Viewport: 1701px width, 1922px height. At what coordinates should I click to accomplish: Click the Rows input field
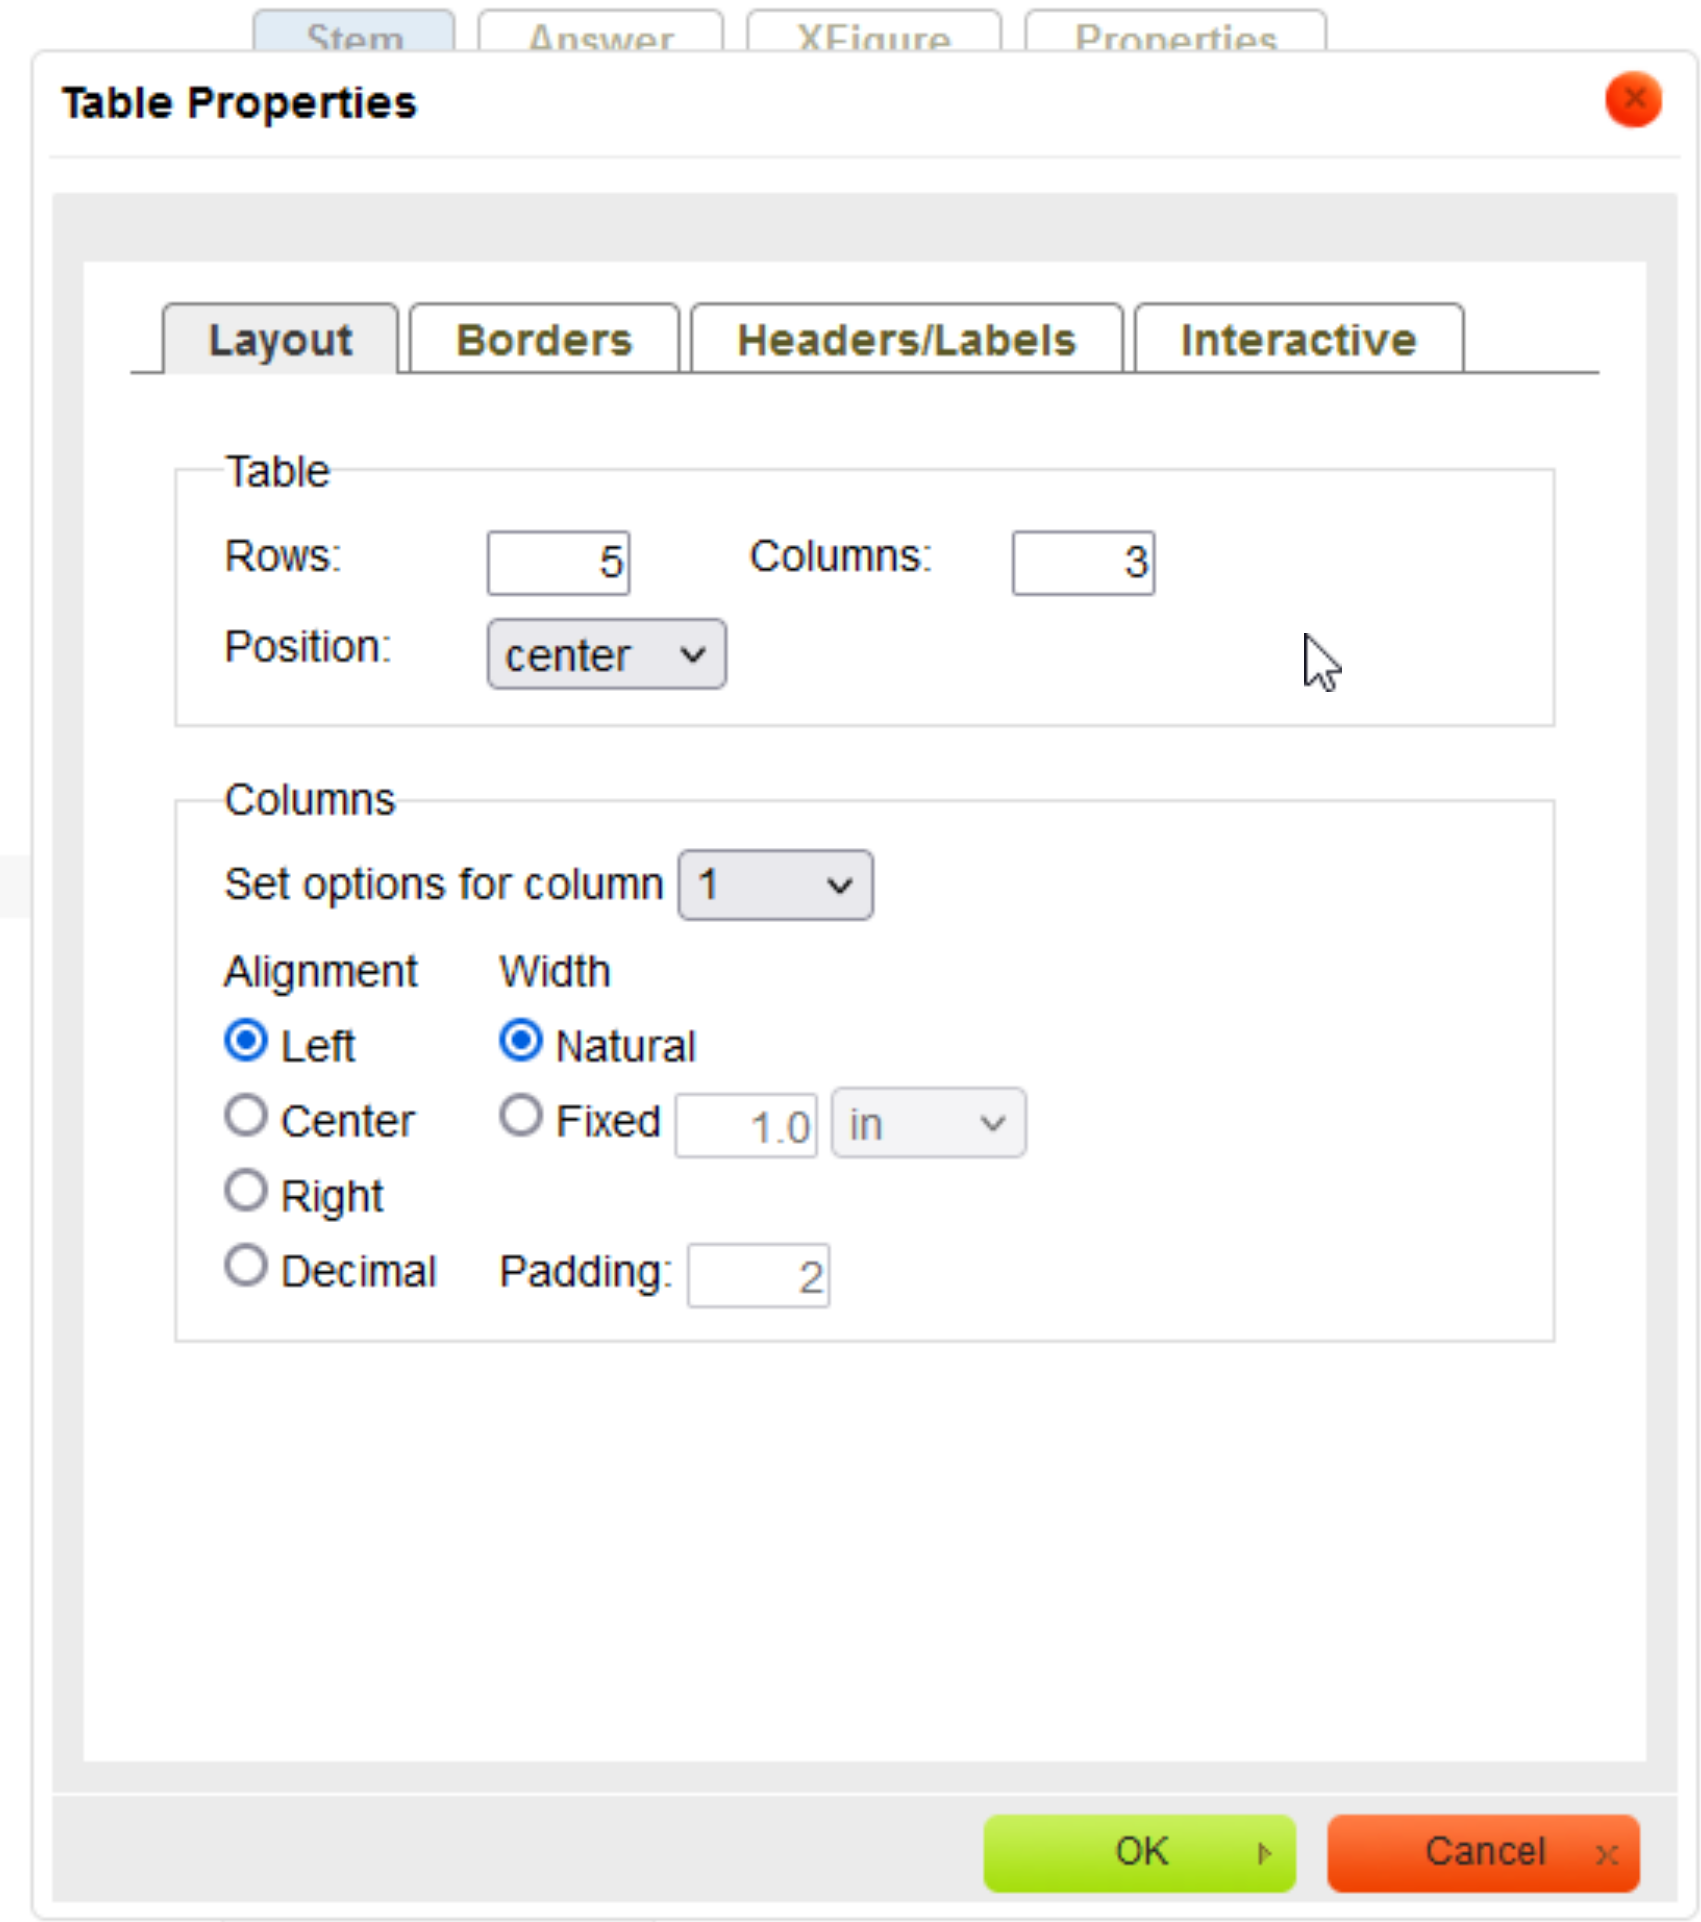click(x=558, y=562)
